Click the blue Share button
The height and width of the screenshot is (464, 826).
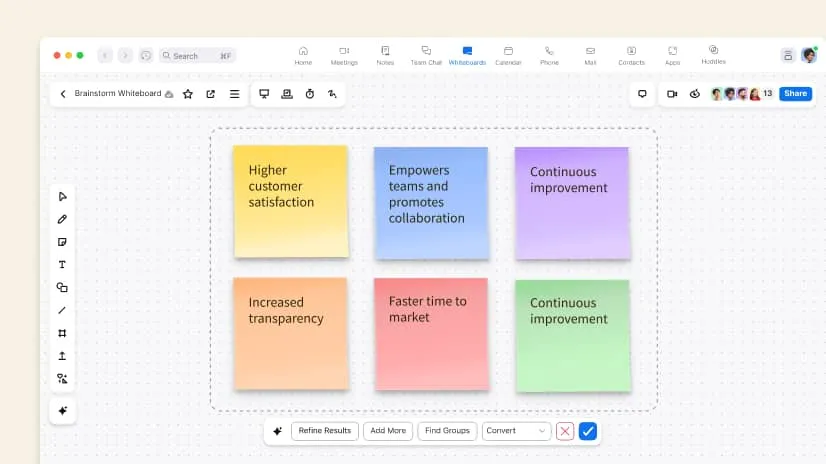tap(795, 94)
